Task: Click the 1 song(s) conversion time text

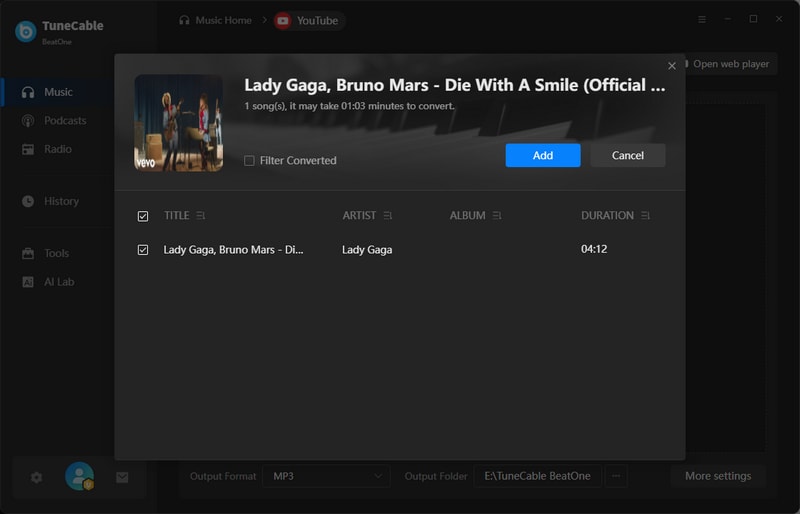Action: click(349, 106)
